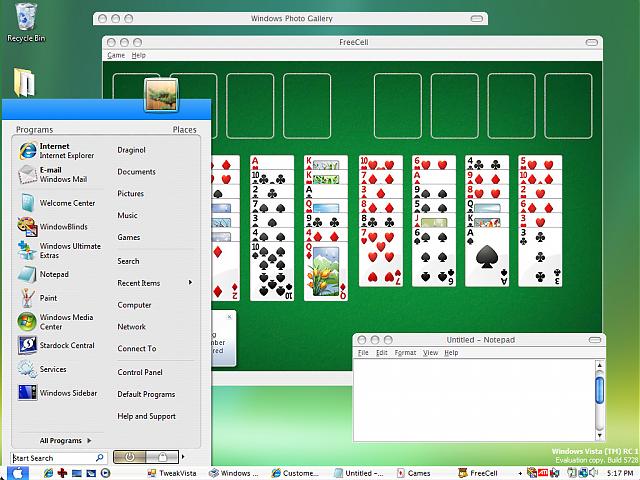Click the Notepad vertical scrollbar thumb
Viewport: 640px width, 480px height.
pos(600,390)
